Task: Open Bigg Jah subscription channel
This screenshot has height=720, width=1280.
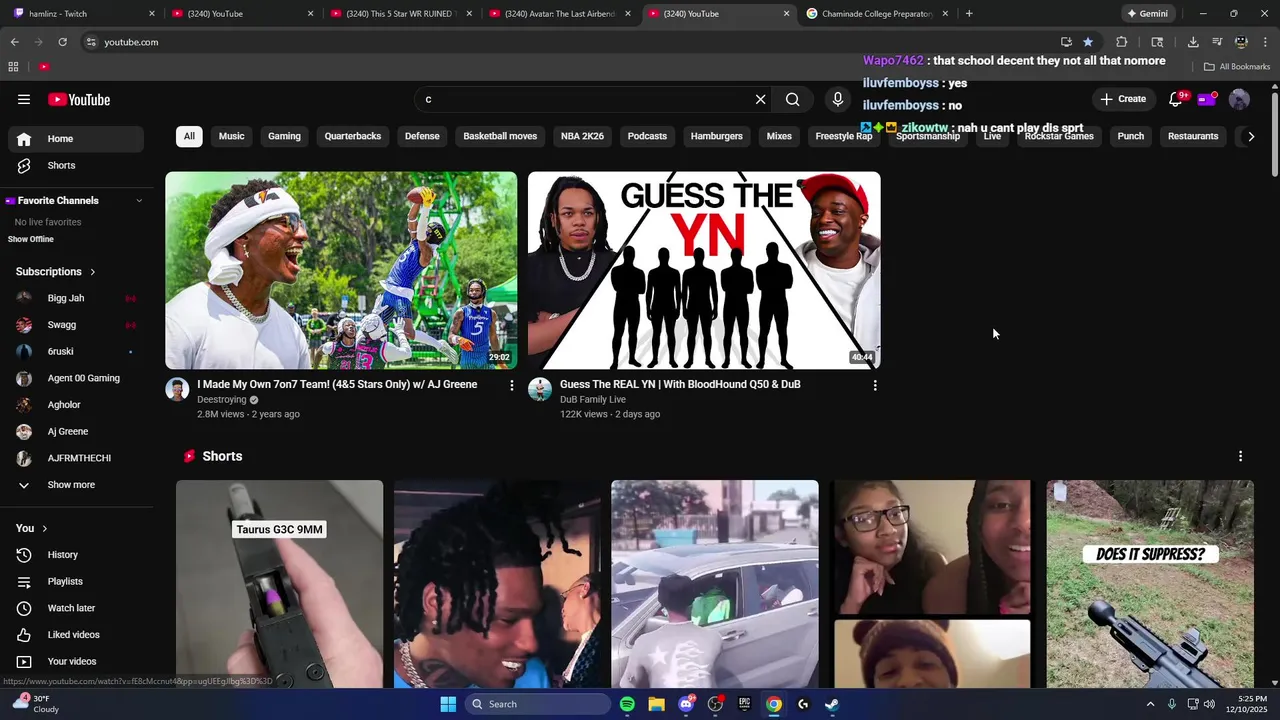Action: coord(76,298)
